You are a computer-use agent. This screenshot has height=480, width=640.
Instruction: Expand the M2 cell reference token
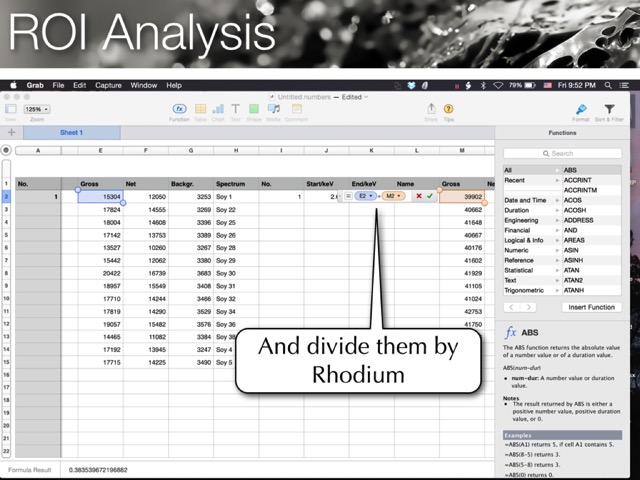coord(393,197)
